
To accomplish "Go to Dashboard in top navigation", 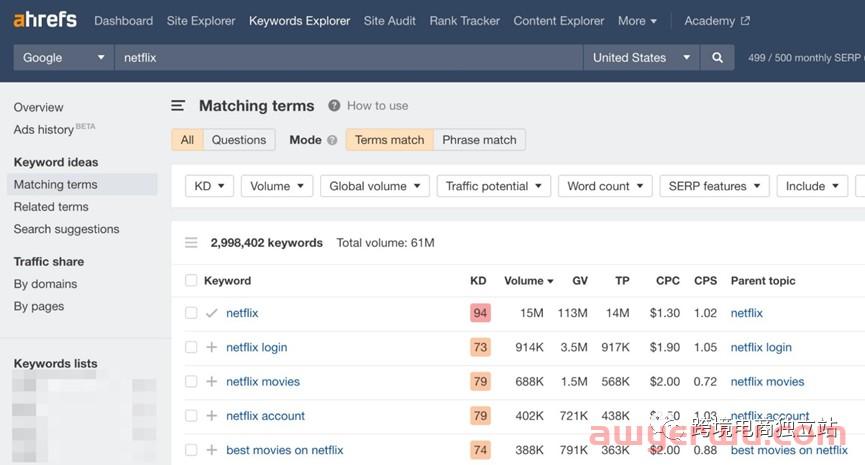I will (x=124, y=21).
